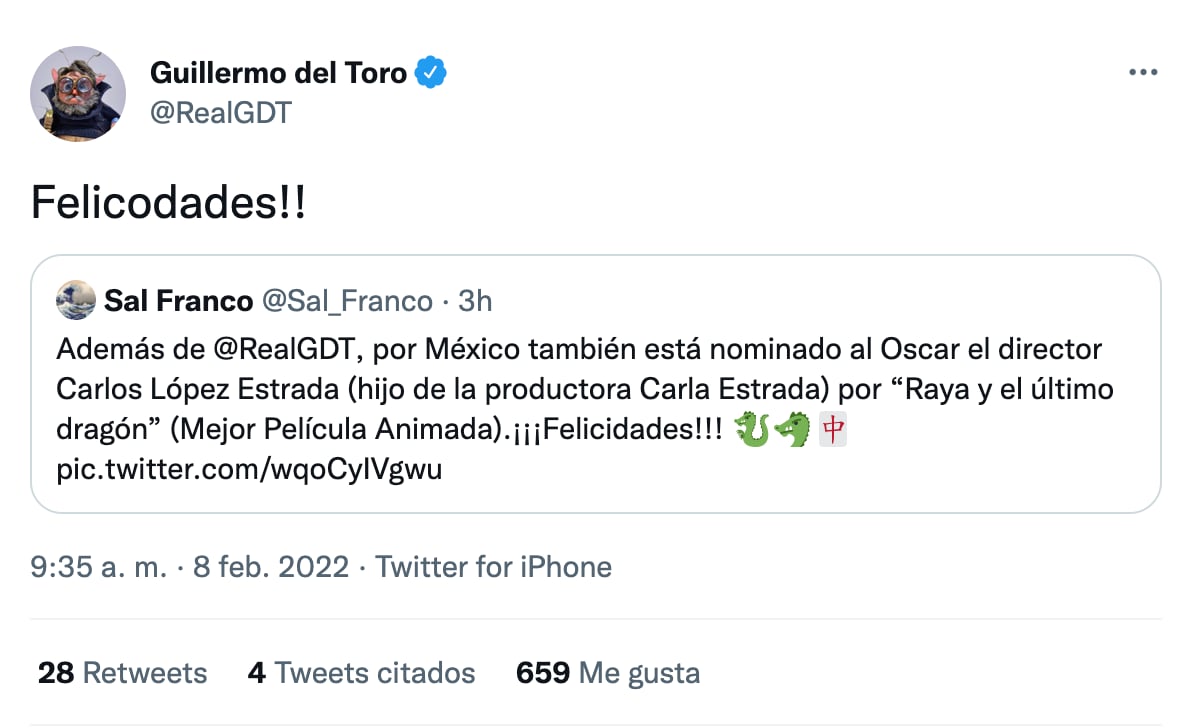The width and height of the screenshot is (1194, 728).
Task: Click the crocodile emoji
Action: tap(793, 430)
